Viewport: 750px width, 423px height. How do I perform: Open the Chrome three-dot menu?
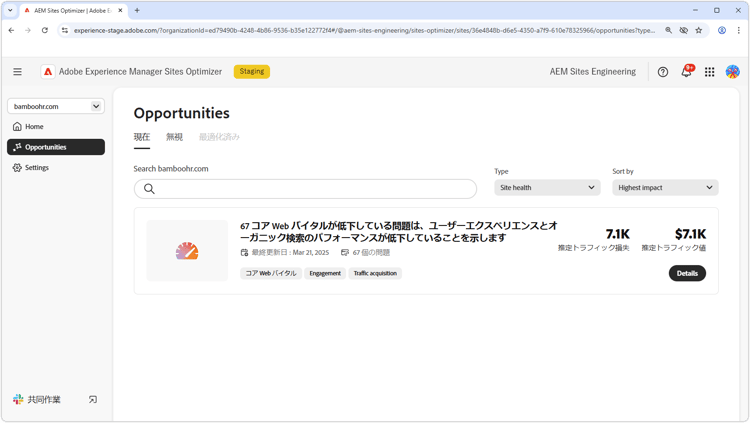click(x=739, y=30)
